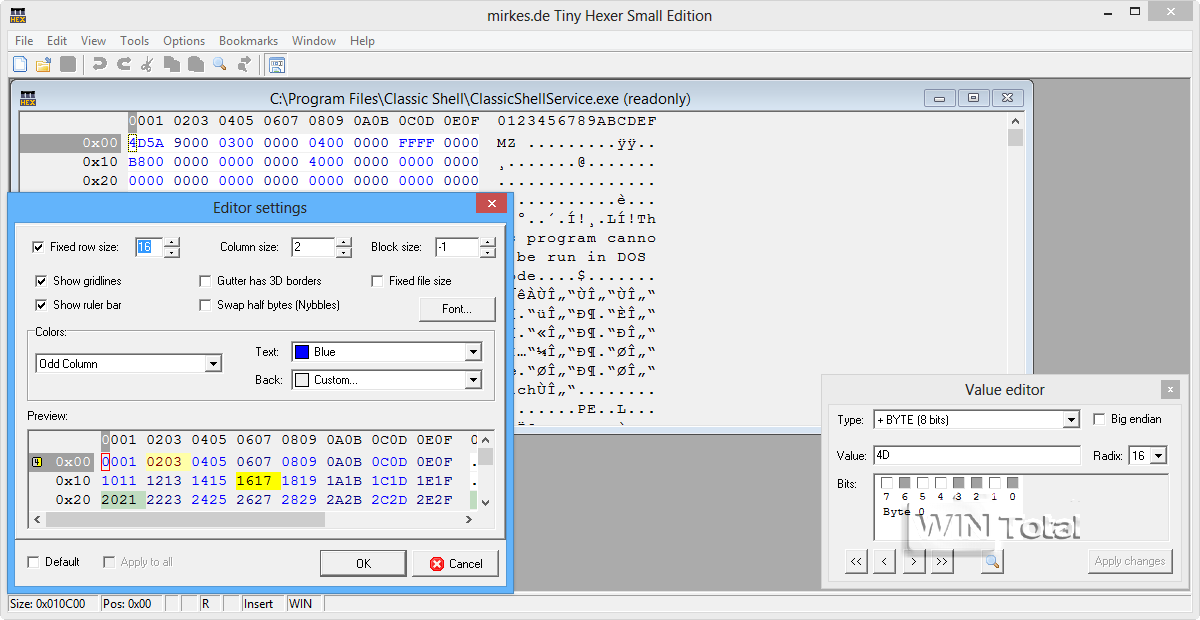Toggle bit 0 in Value editor
Viewport: 1200px width, 620px height.
click(1013, 483)
